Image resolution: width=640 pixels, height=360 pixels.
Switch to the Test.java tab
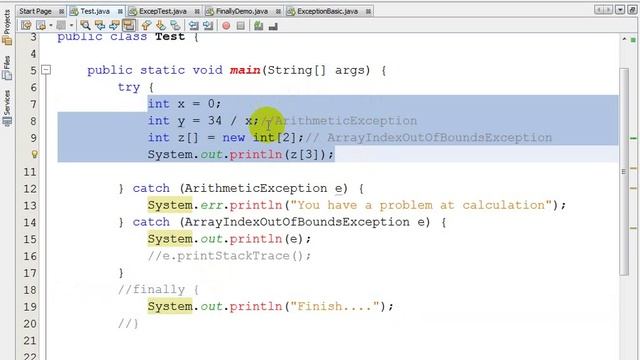coord(94,11)
